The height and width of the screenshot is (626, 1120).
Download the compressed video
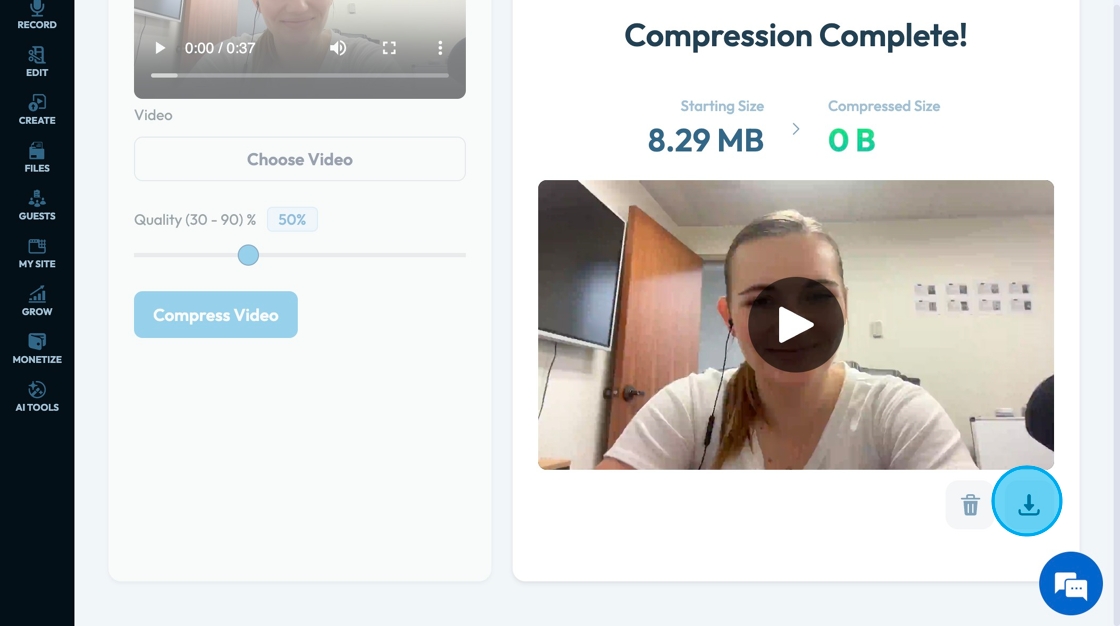point(1027,502)
